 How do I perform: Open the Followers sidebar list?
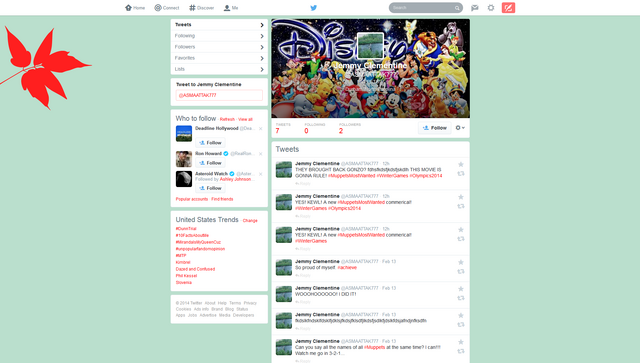pyautogui.click(x=219, y=47)
